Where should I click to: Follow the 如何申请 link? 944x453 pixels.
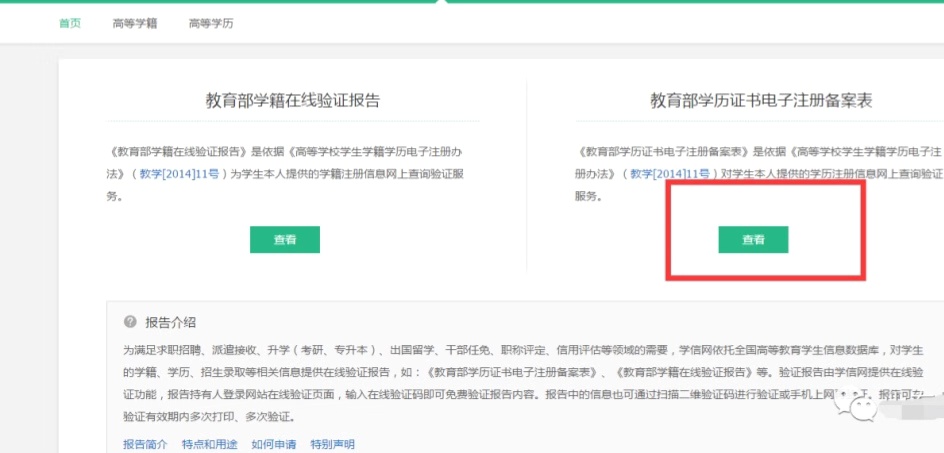click(x=272, y=444)
